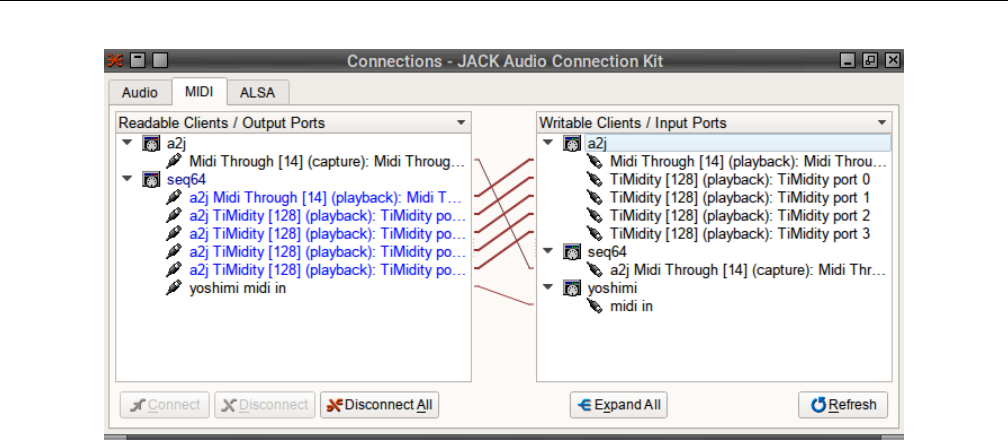Click the Disconnect button
The image size is (1008, 440).
(x=265, y=405)
